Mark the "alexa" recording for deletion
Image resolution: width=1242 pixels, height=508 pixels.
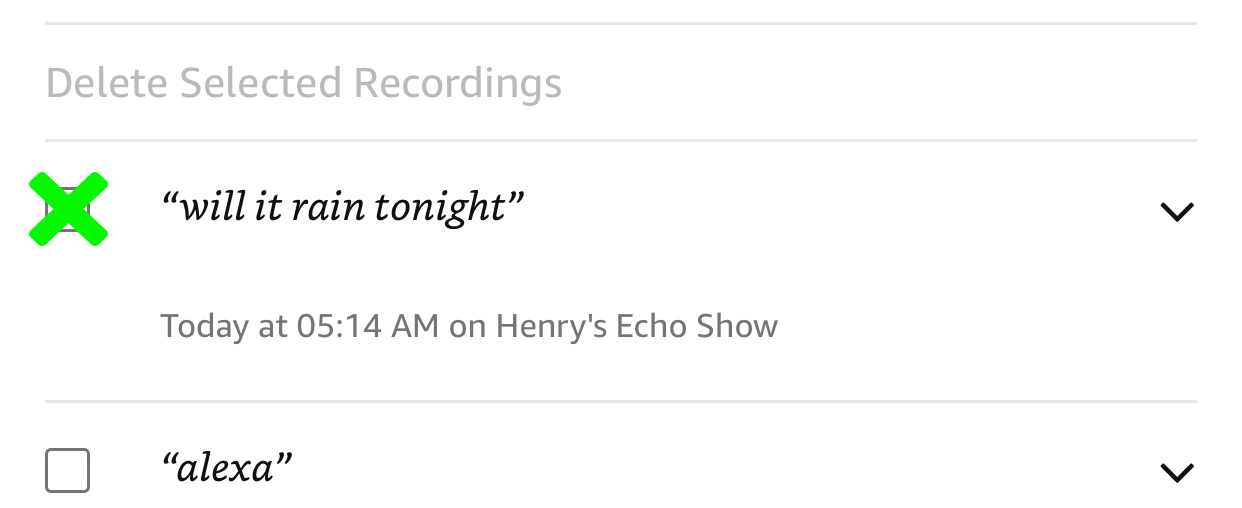point(67,471)
